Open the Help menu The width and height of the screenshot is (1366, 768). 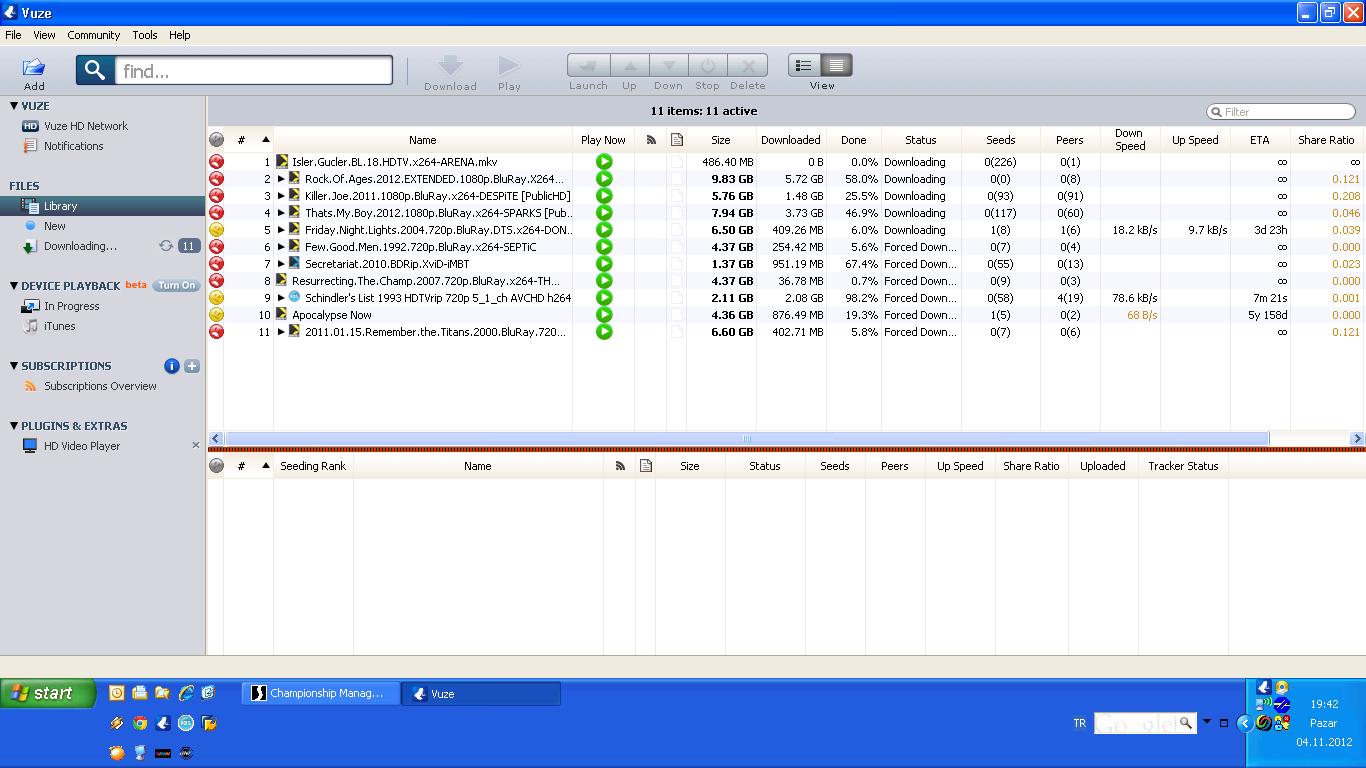pos(180,35)
